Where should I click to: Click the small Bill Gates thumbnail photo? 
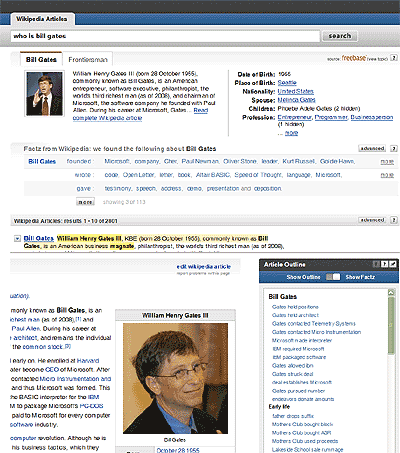coord(44,94)
